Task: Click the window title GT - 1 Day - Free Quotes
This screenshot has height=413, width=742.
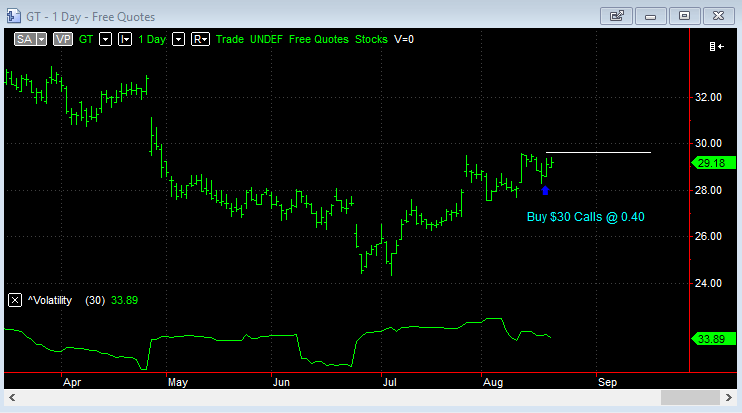Action: (x=91, y=17)
